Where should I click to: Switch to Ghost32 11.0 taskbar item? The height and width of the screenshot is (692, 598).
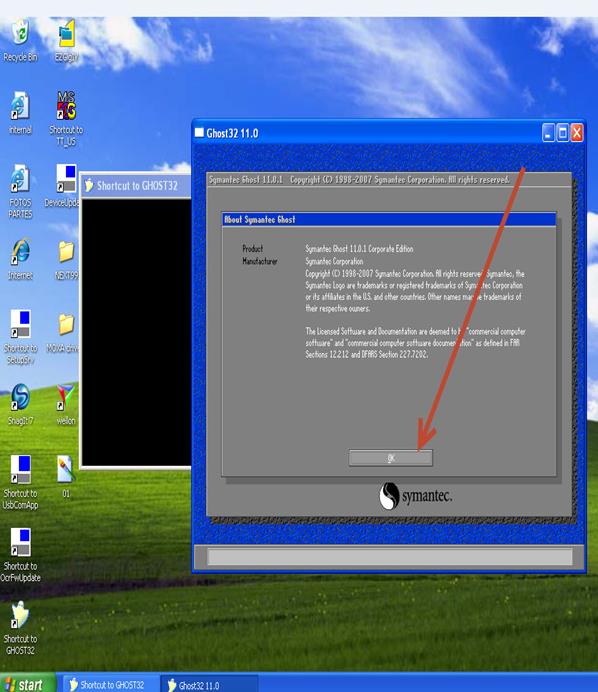point(208,685)
